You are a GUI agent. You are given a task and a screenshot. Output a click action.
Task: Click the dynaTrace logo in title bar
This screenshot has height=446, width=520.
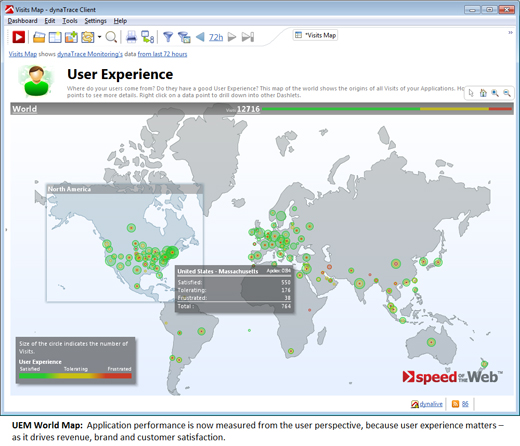(10, 9)
